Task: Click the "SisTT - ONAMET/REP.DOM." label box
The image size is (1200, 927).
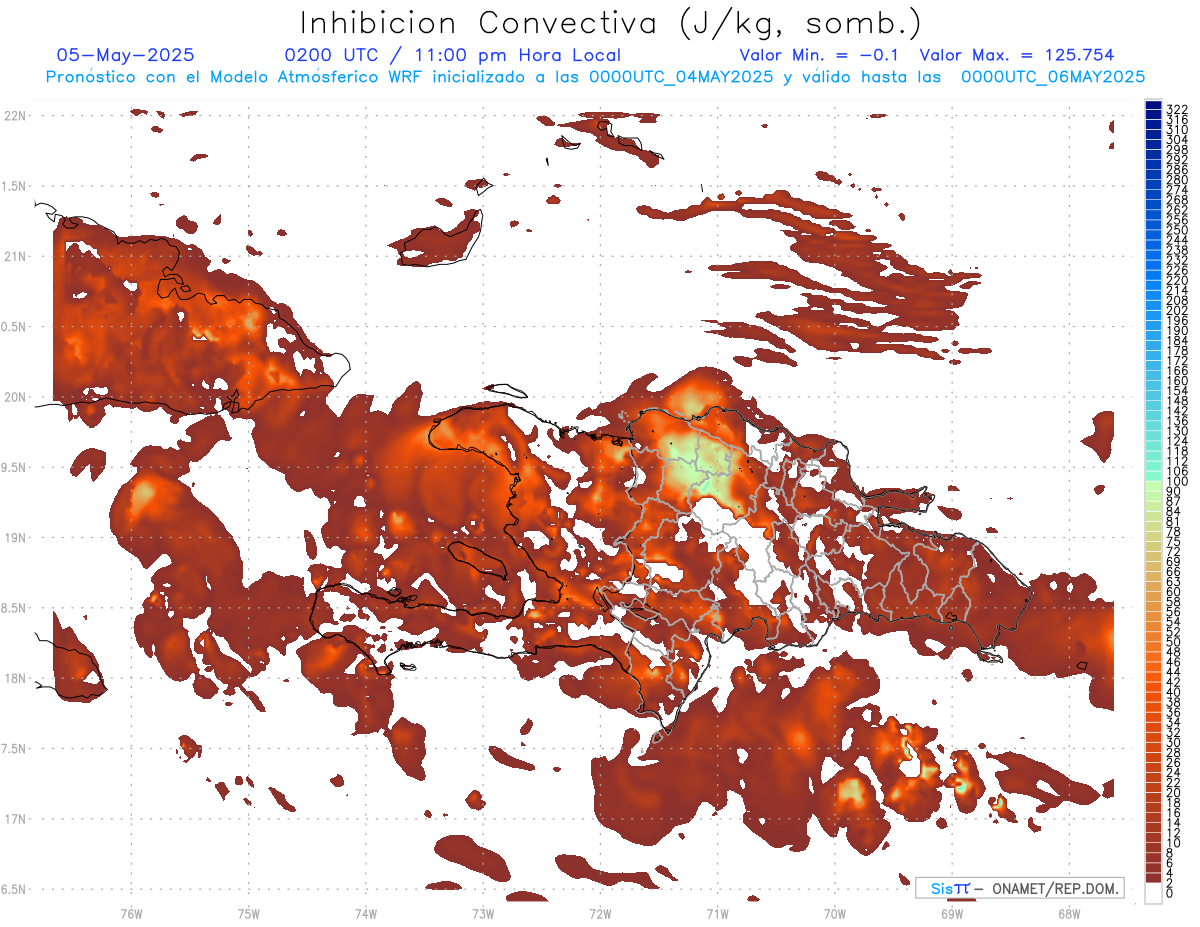Action: click(1019, 888)
